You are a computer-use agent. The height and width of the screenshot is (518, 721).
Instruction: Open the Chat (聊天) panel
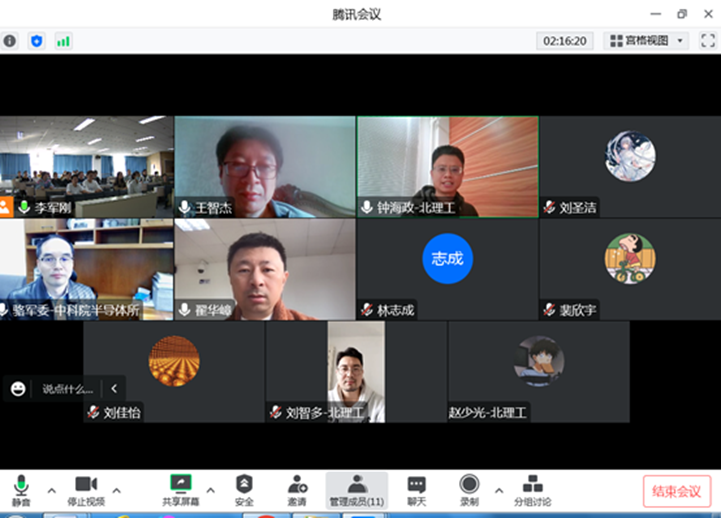click(416, 489)
